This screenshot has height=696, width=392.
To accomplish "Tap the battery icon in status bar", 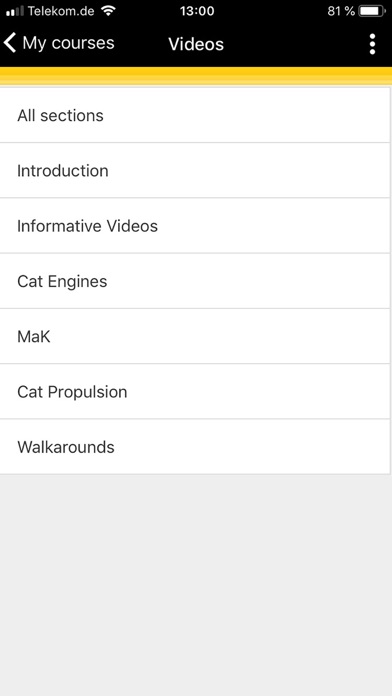I will [372, 11].
